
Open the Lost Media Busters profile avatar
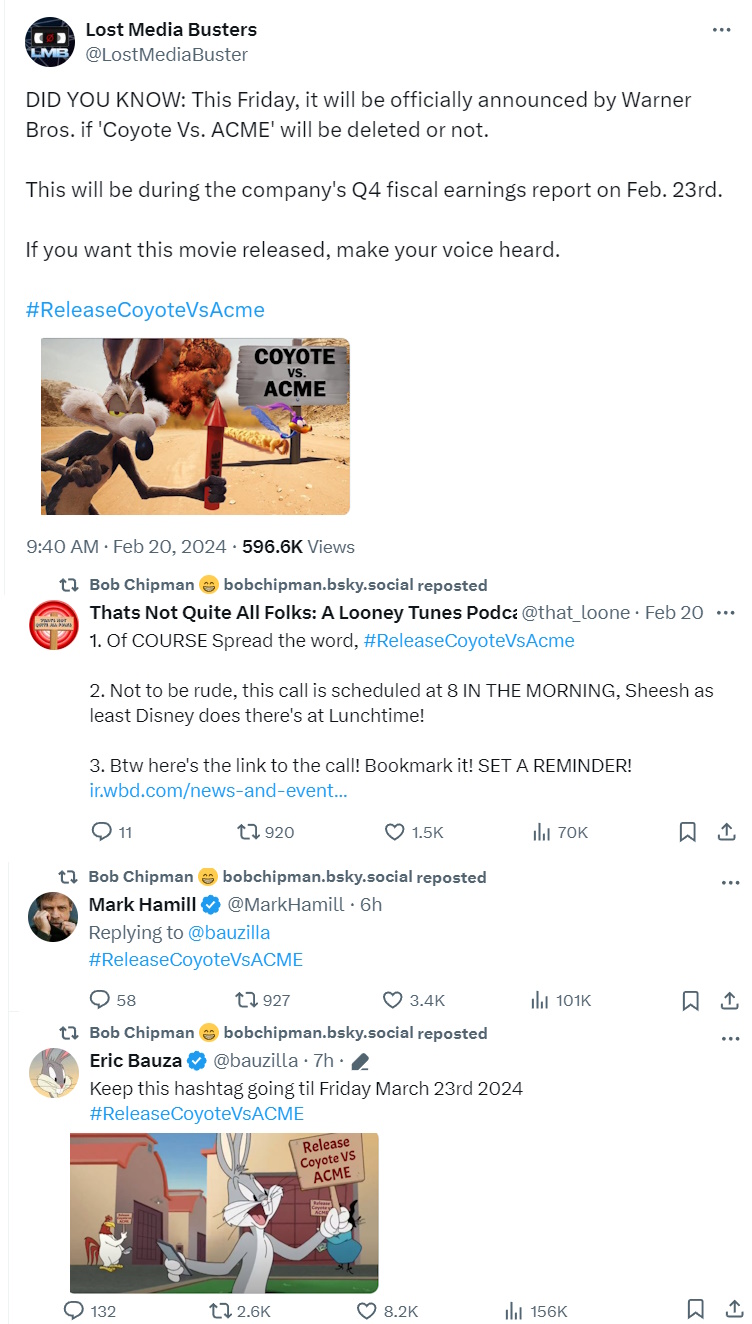point(51,42)
